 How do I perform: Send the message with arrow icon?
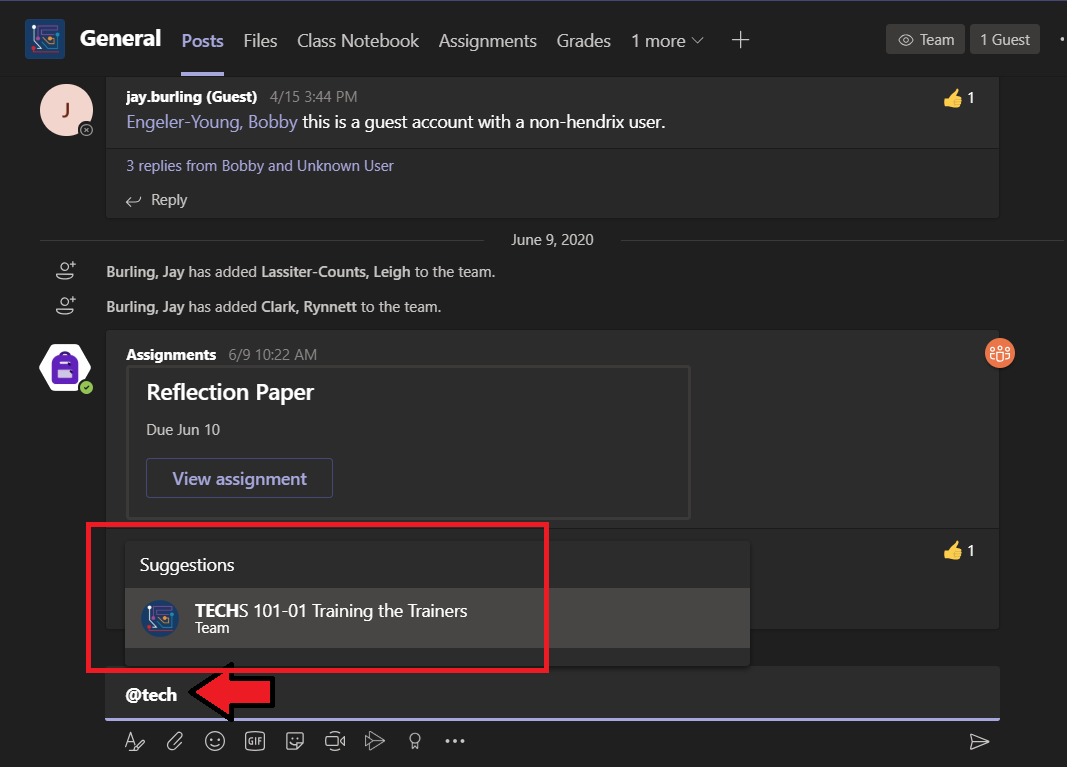pyautogui.click(x=979, y=741)
